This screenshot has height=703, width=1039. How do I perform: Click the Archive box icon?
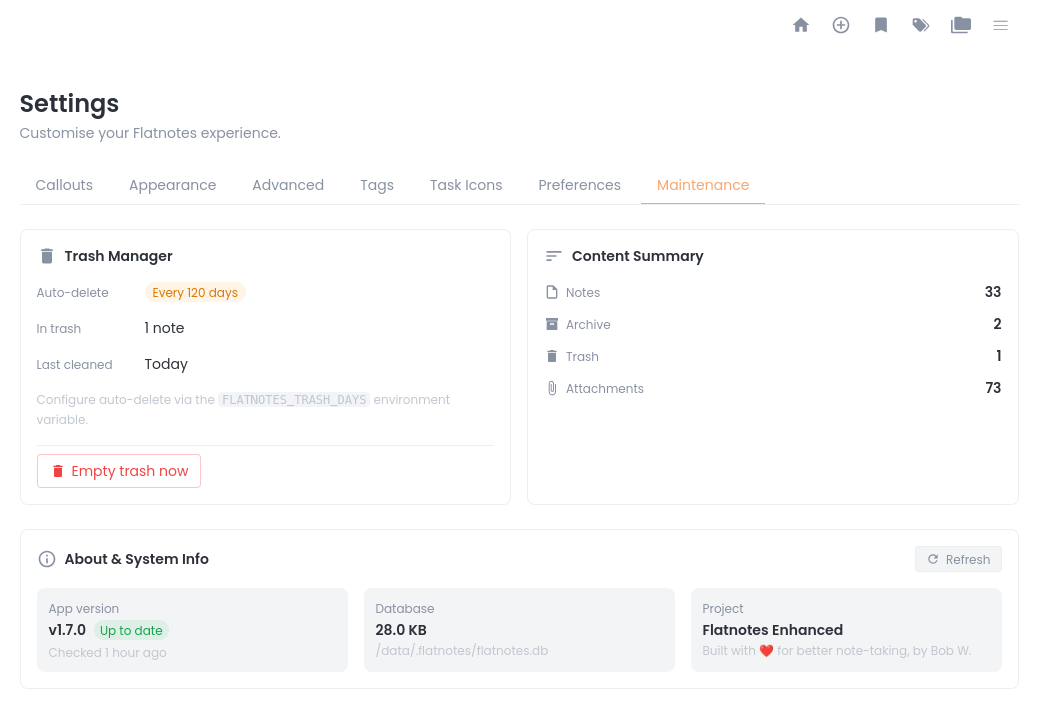click(551, 324)
